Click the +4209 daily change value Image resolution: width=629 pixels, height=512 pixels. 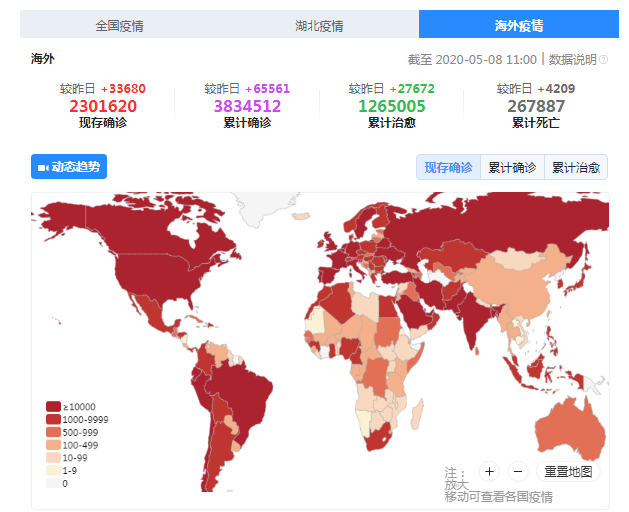556,88
